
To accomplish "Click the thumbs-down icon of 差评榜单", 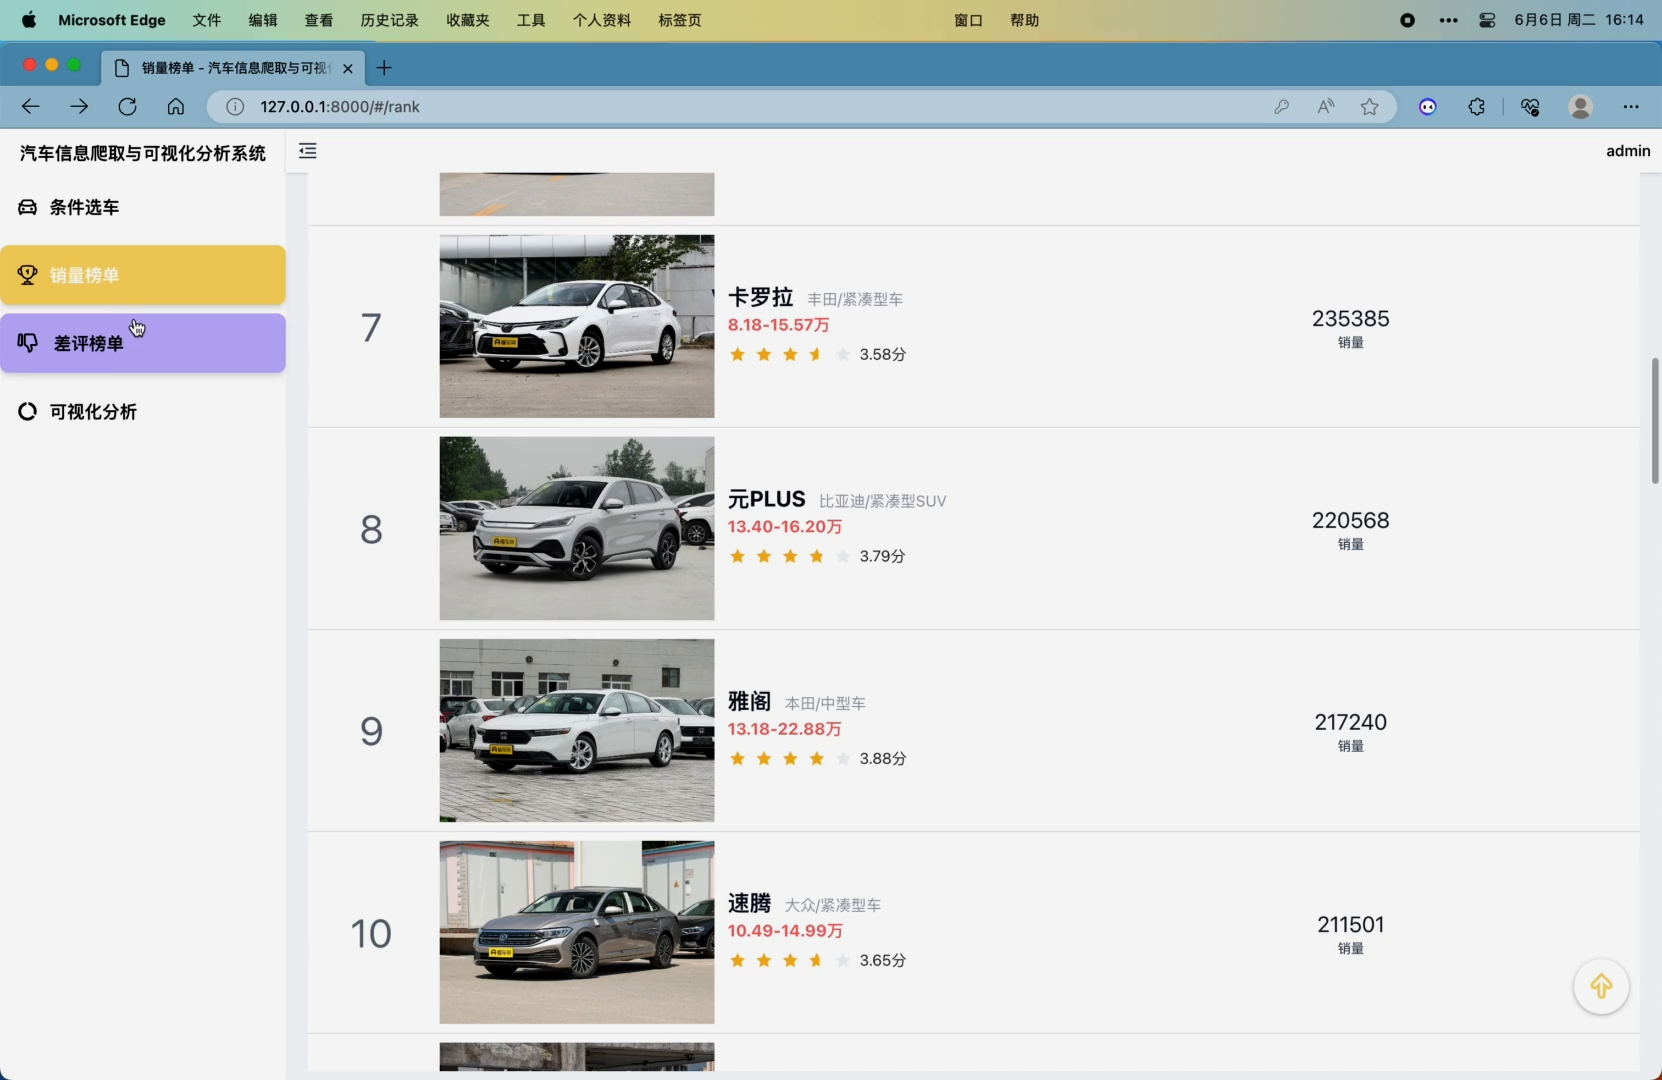I will pos(27,343).
